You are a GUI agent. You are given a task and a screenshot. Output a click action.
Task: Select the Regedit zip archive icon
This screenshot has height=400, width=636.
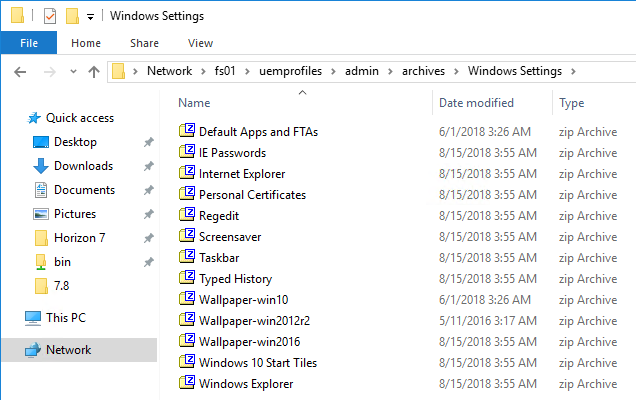(x=187, y=215)
